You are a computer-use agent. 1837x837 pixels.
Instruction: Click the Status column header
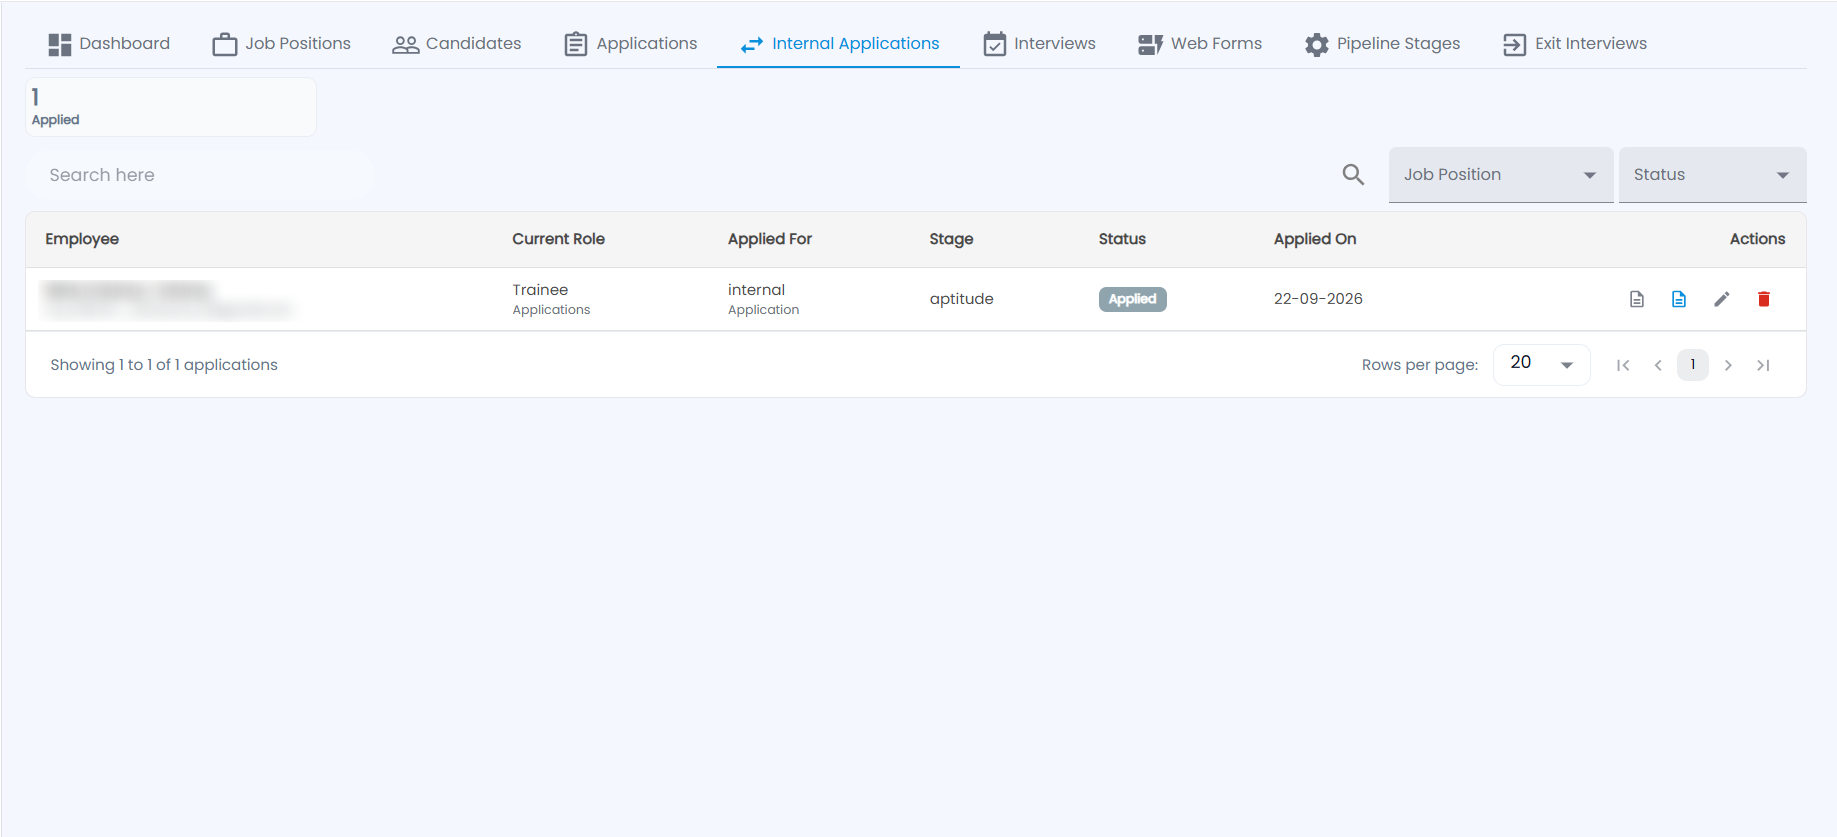point(1122,239)
